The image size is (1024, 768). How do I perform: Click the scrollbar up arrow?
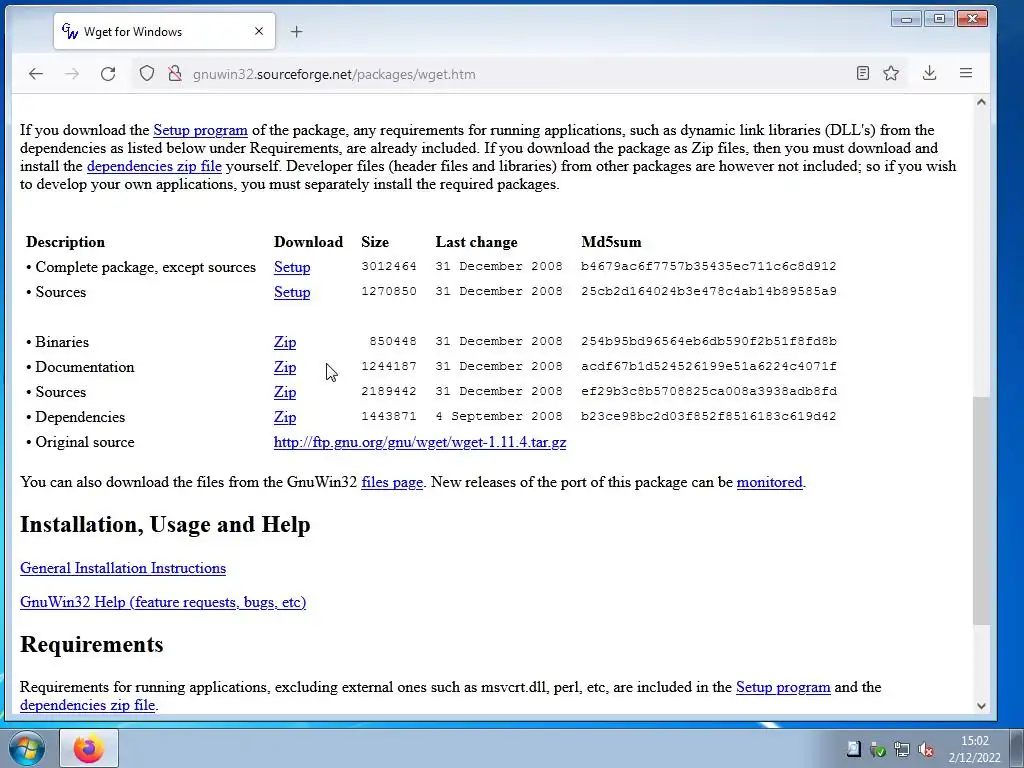pyautogui.click(x=981, y=102)
